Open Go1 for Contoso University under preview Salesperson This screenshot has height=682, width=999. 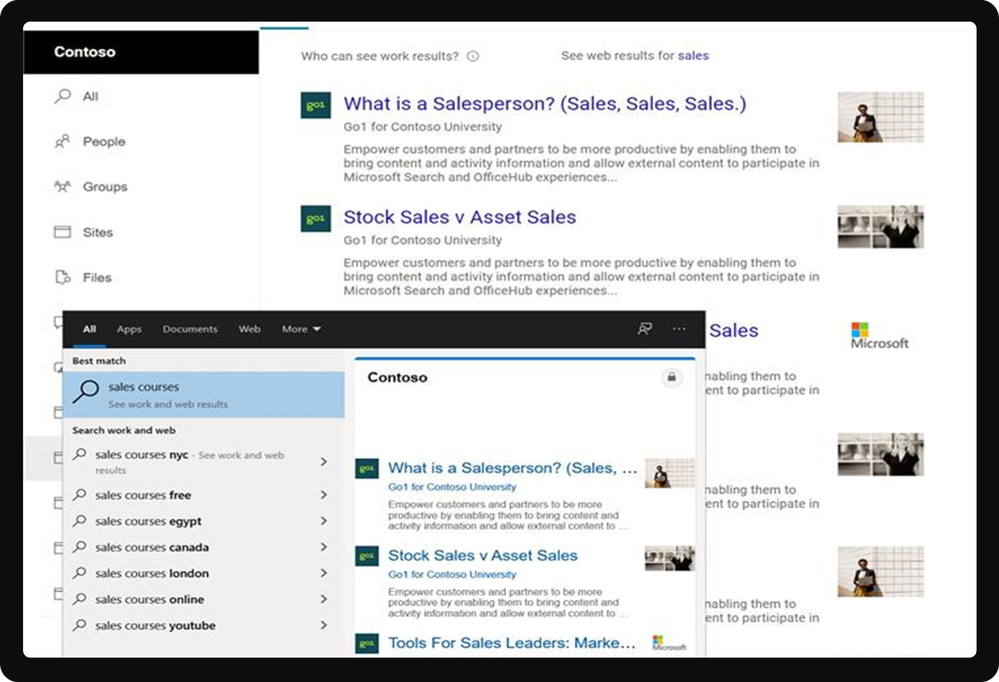click(x=452, y=487)
